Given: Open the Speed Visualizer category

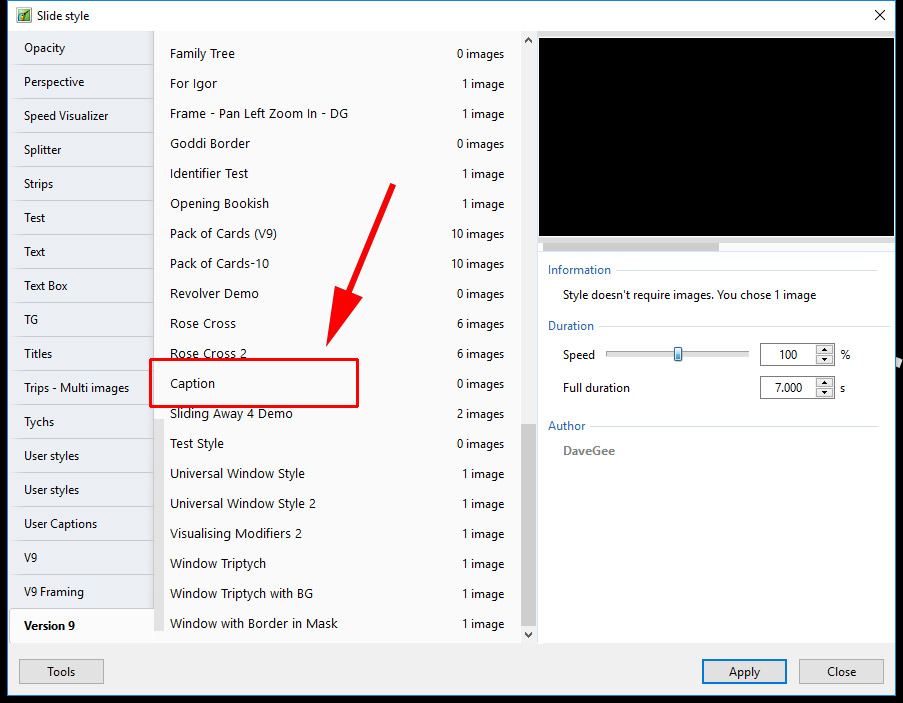Looking at the screenshot, I should 81,116.
